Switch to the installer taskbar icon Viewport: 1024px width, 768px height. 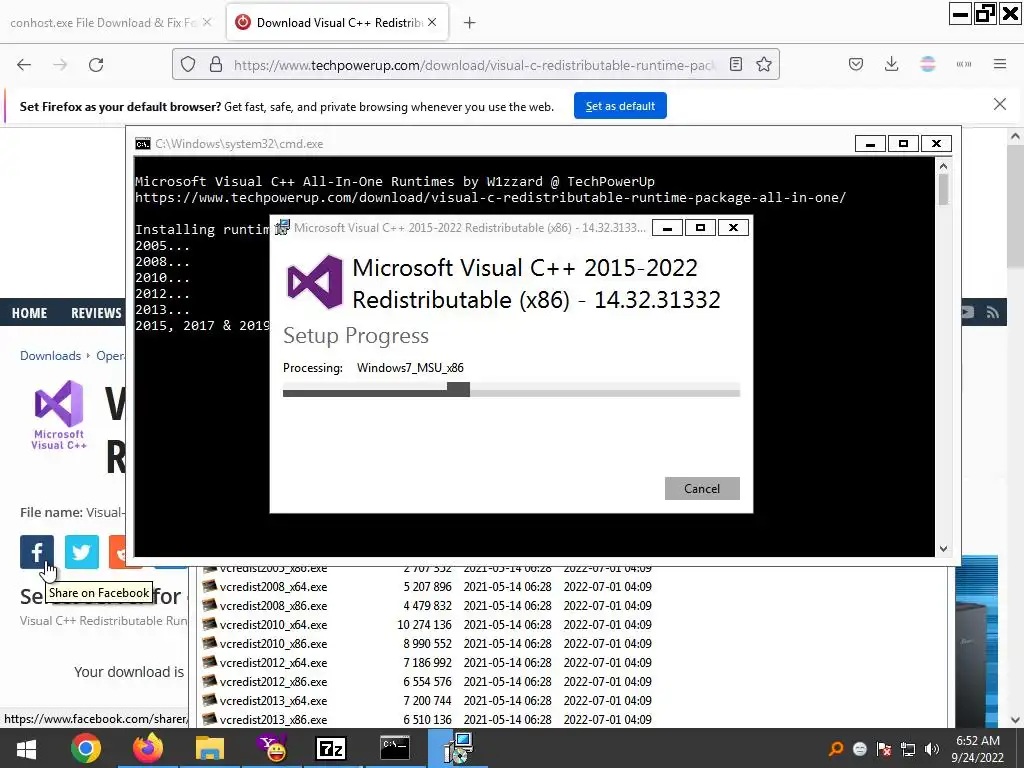[x=458, y=748]
